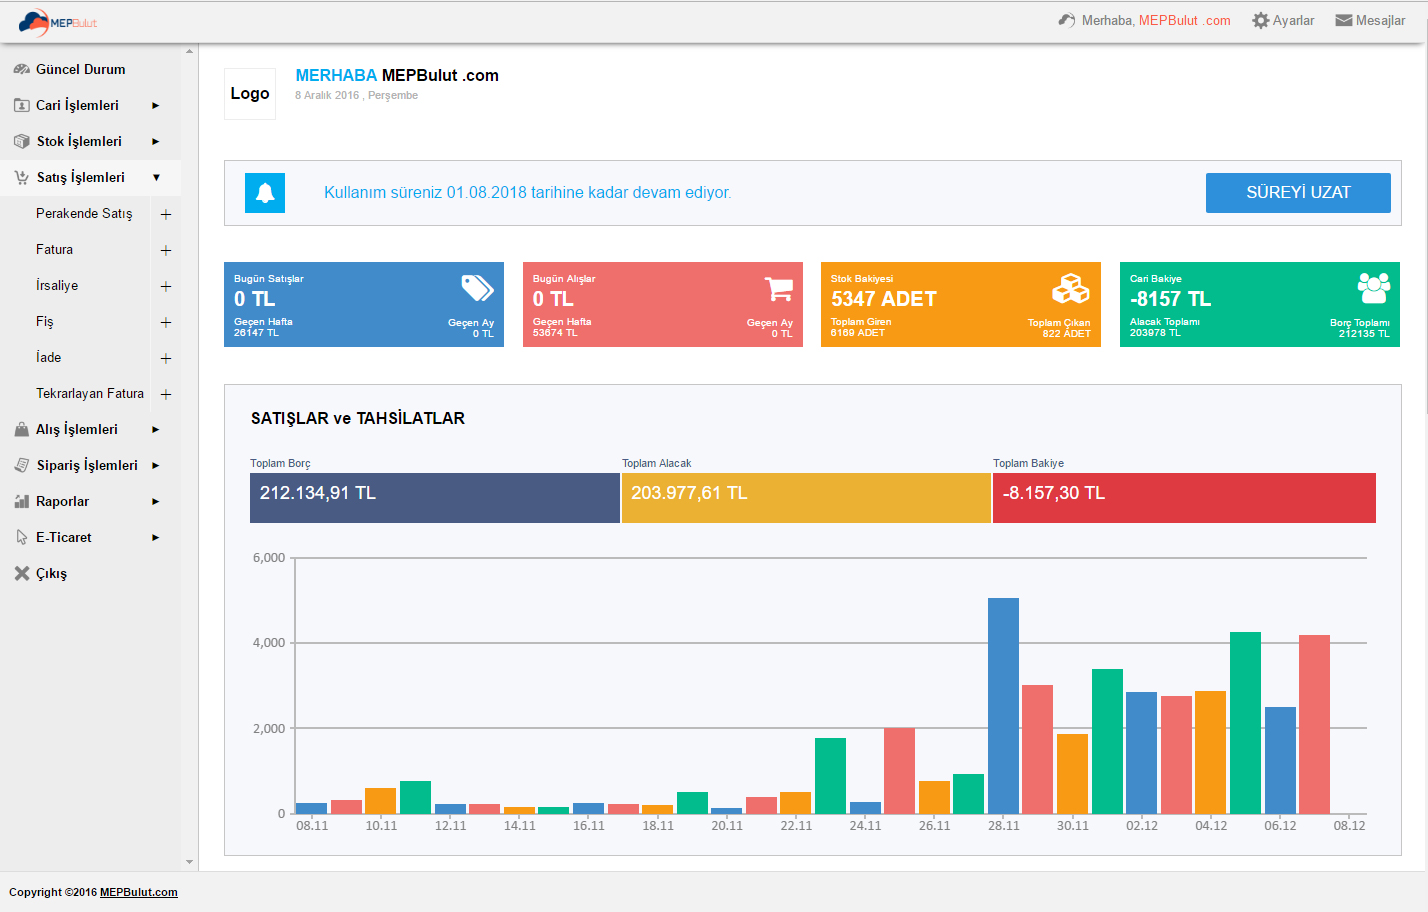The height and width of the screenshot is (912, 1428).
Task: Open the Fatura submenu item
Action: pos(54,249)
